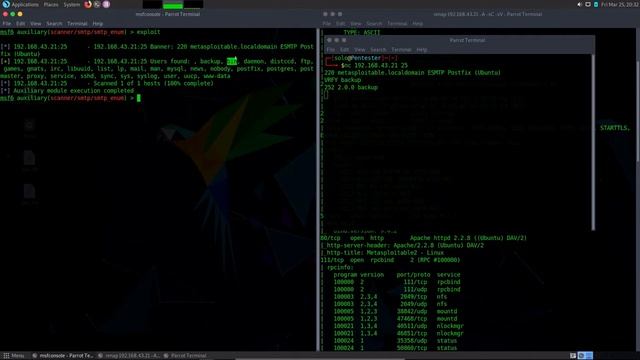Image resolution: width=640 pixels, height=360 pixels.
Task: Open the System menu
Action: coord(72,4)
